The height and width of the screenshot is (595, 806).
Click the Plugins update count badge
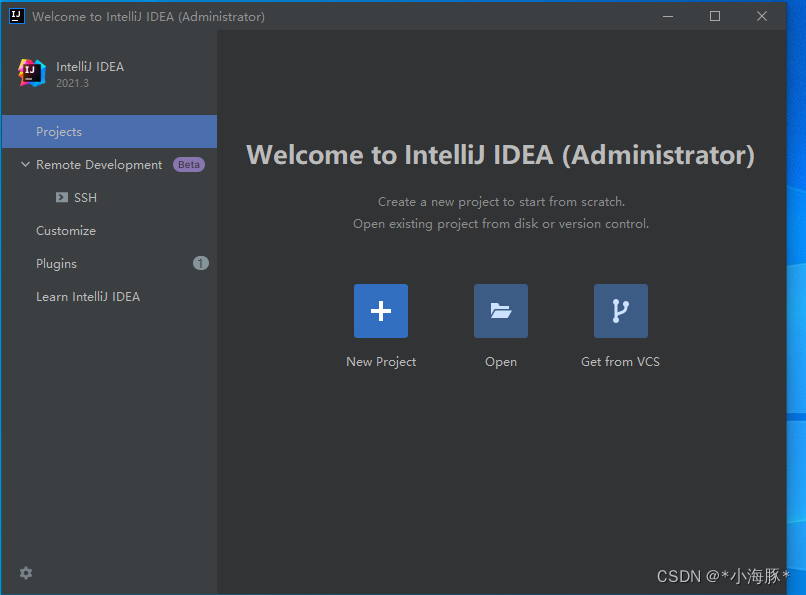click(200, 264)
